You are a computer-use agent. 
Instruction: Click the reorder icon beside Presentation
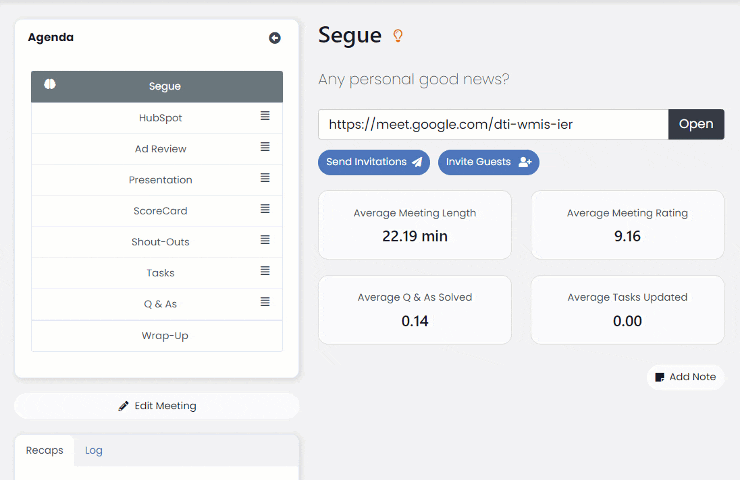265,179
